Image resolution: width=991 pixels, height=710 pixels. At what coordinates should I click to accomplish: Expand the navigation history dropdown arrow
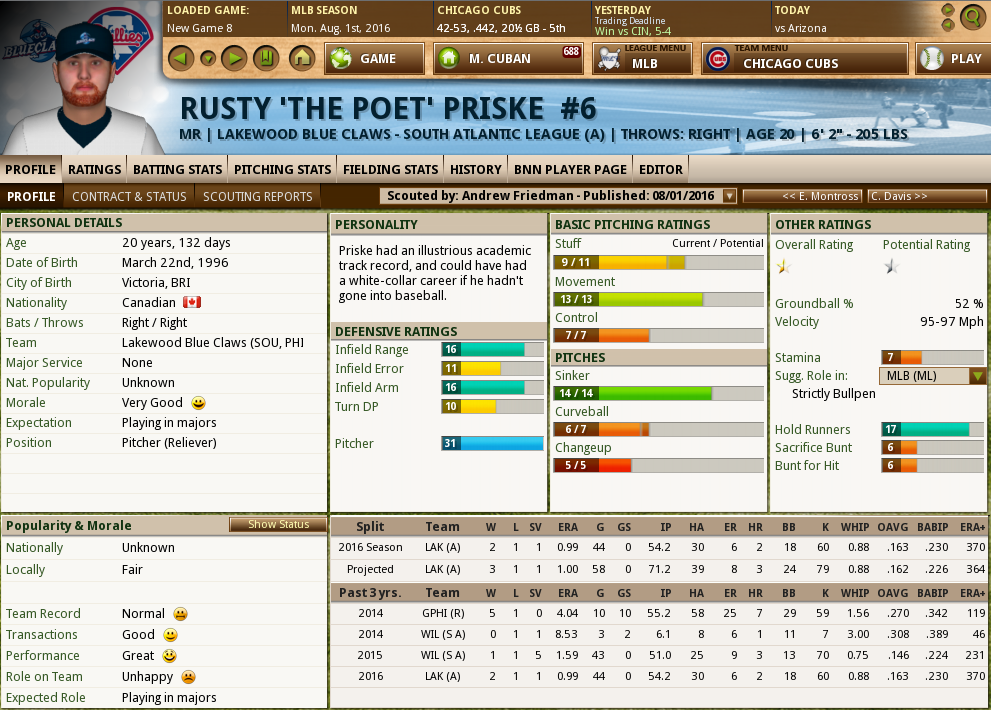coord(207,58)
